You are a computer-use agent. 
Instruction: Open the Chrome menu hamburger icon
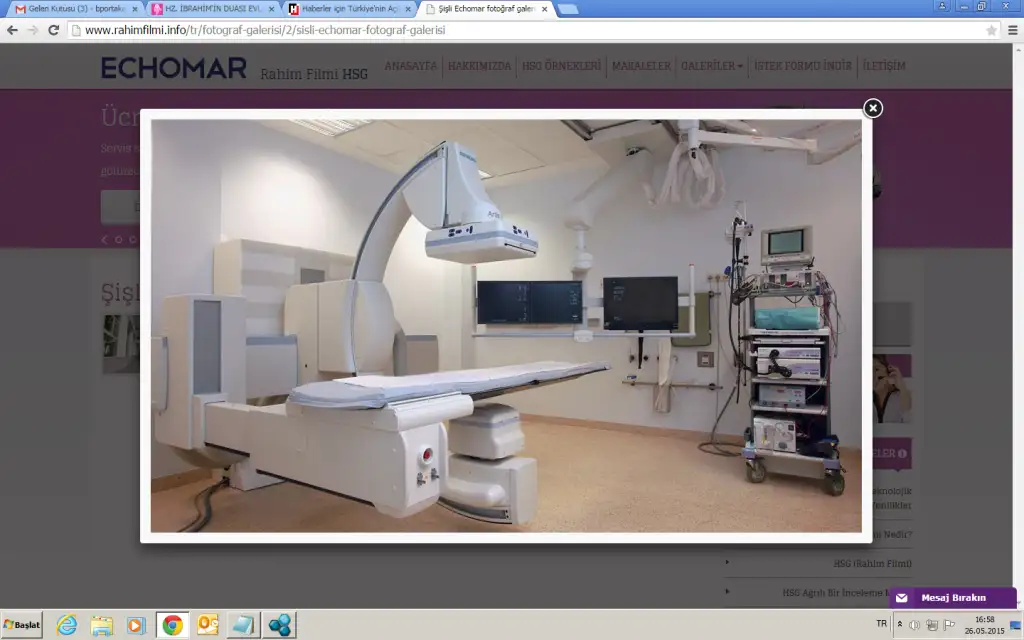click(1010, 30)
